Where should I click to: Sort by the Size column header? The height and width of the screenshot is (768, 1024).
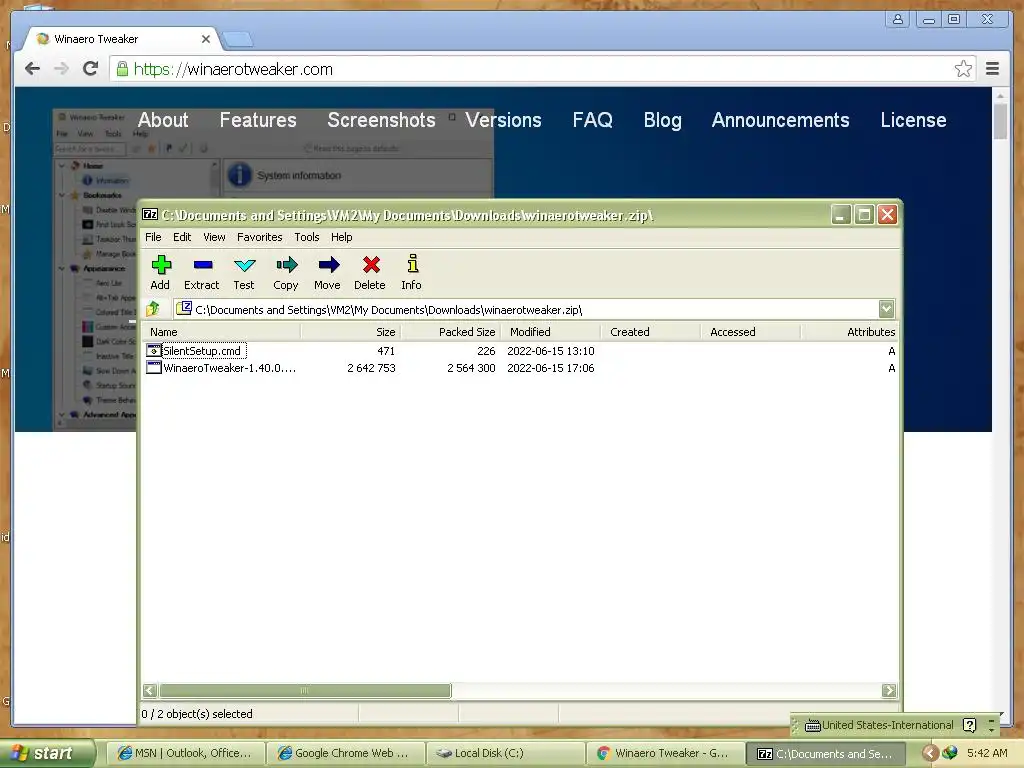pos(351,332)
